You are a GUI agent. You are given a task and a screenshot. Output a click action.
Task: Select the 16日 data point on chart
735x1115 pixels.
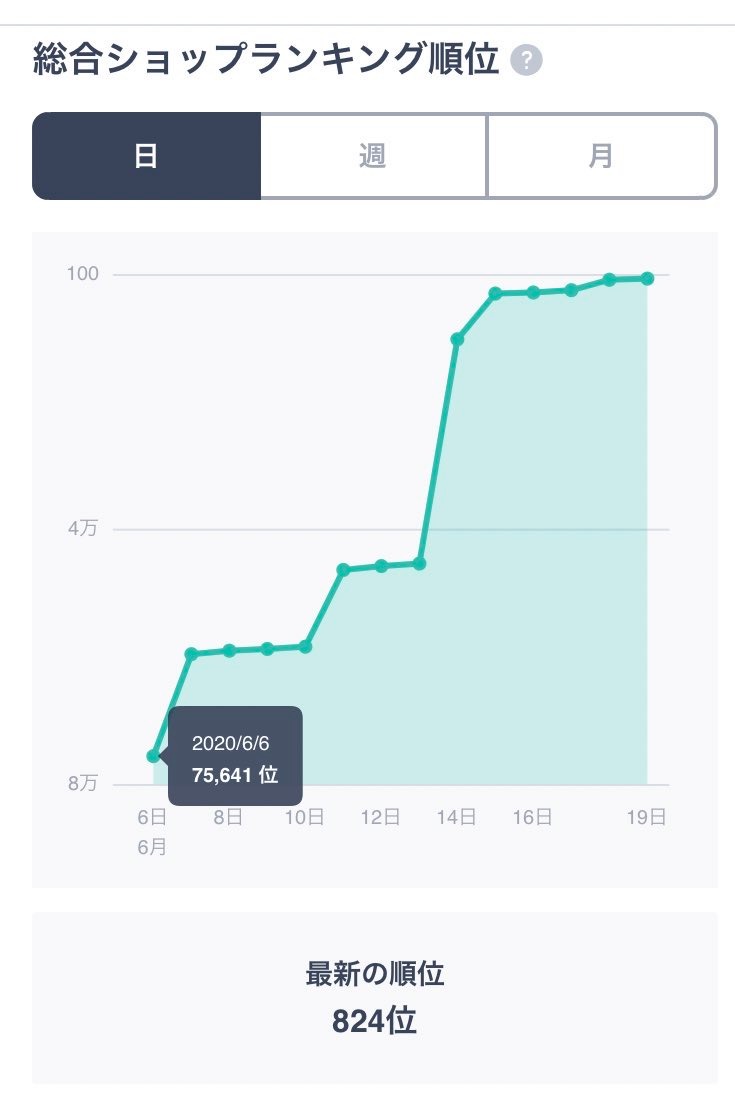533,292
